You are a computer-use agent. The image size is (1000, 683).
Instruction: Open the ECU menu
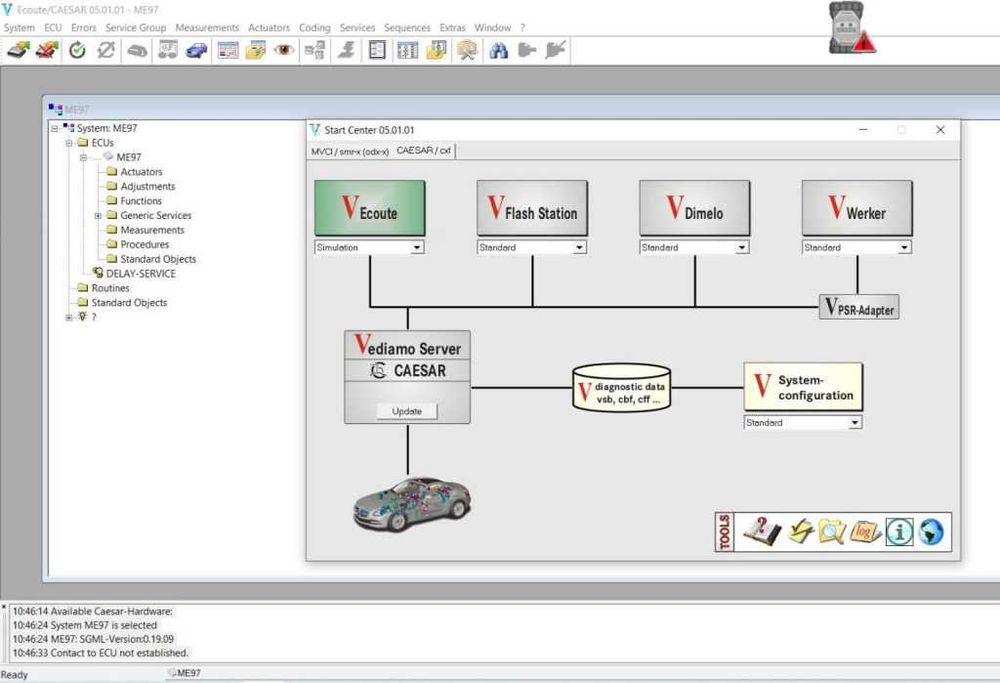53,27
